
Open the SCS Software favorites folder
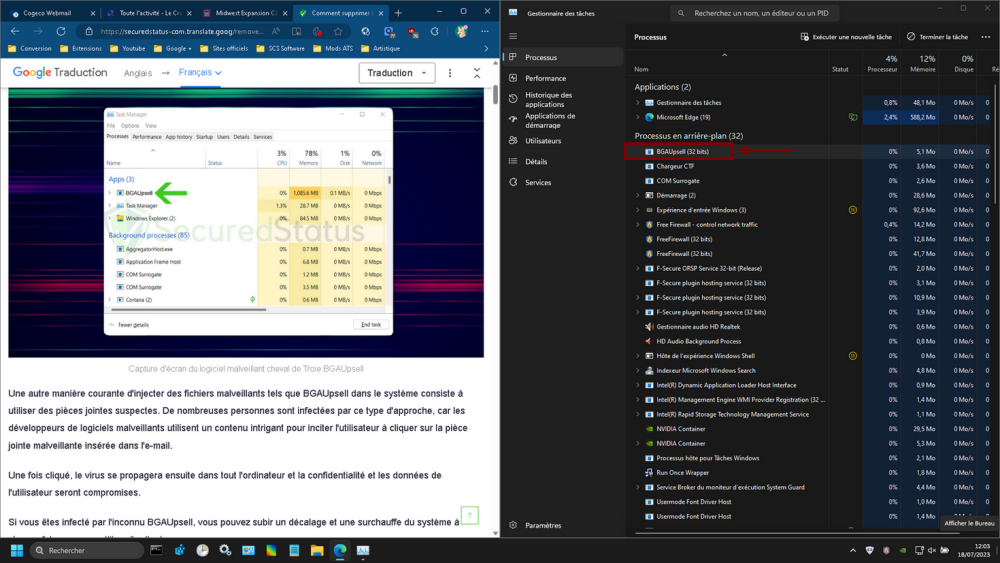[x=280, y=48]
